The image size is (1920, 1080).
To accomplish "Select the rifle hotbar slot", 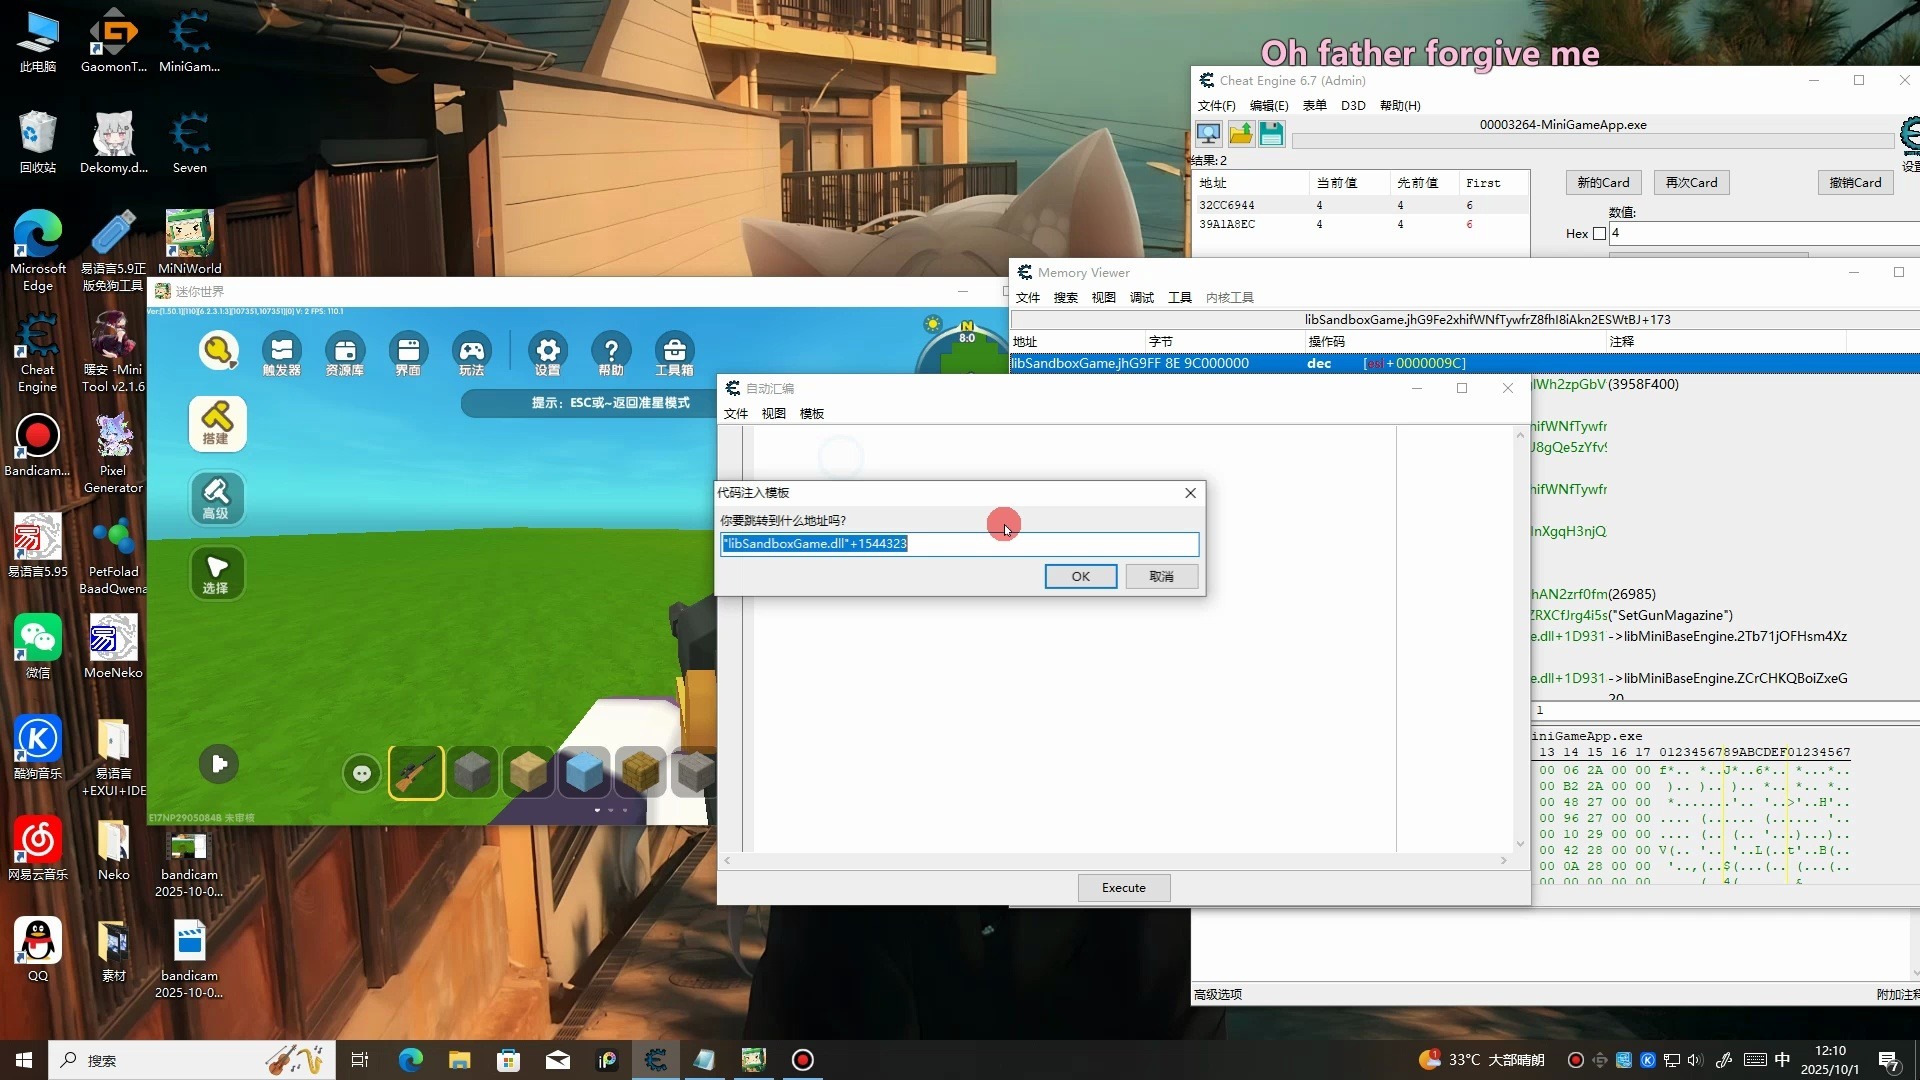I will click(x=415, y=772).
